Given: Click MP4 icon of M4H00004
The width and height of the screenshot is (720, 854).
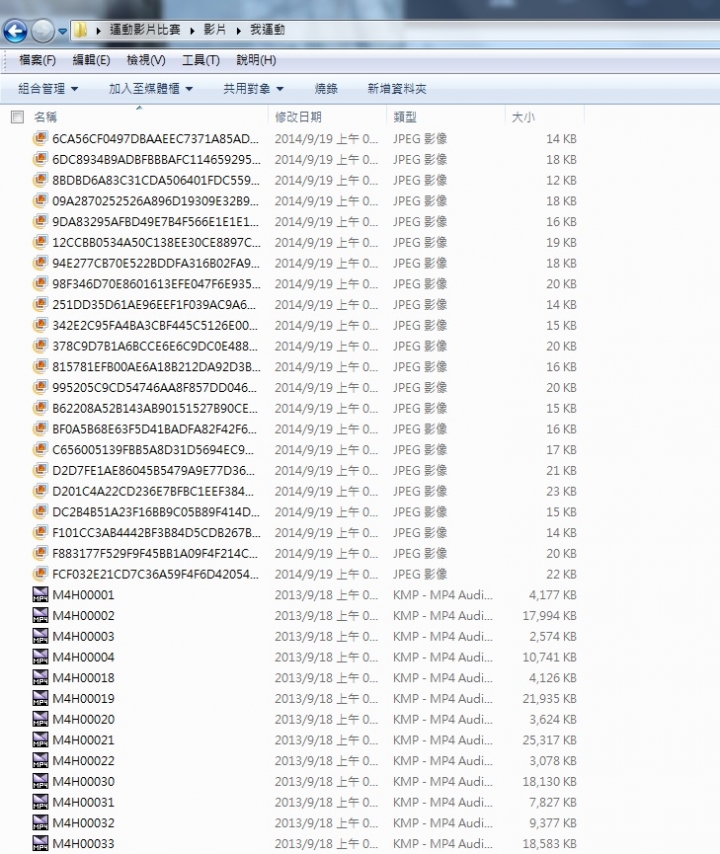Looking at the screenshot, I should [x=40, y=657].
